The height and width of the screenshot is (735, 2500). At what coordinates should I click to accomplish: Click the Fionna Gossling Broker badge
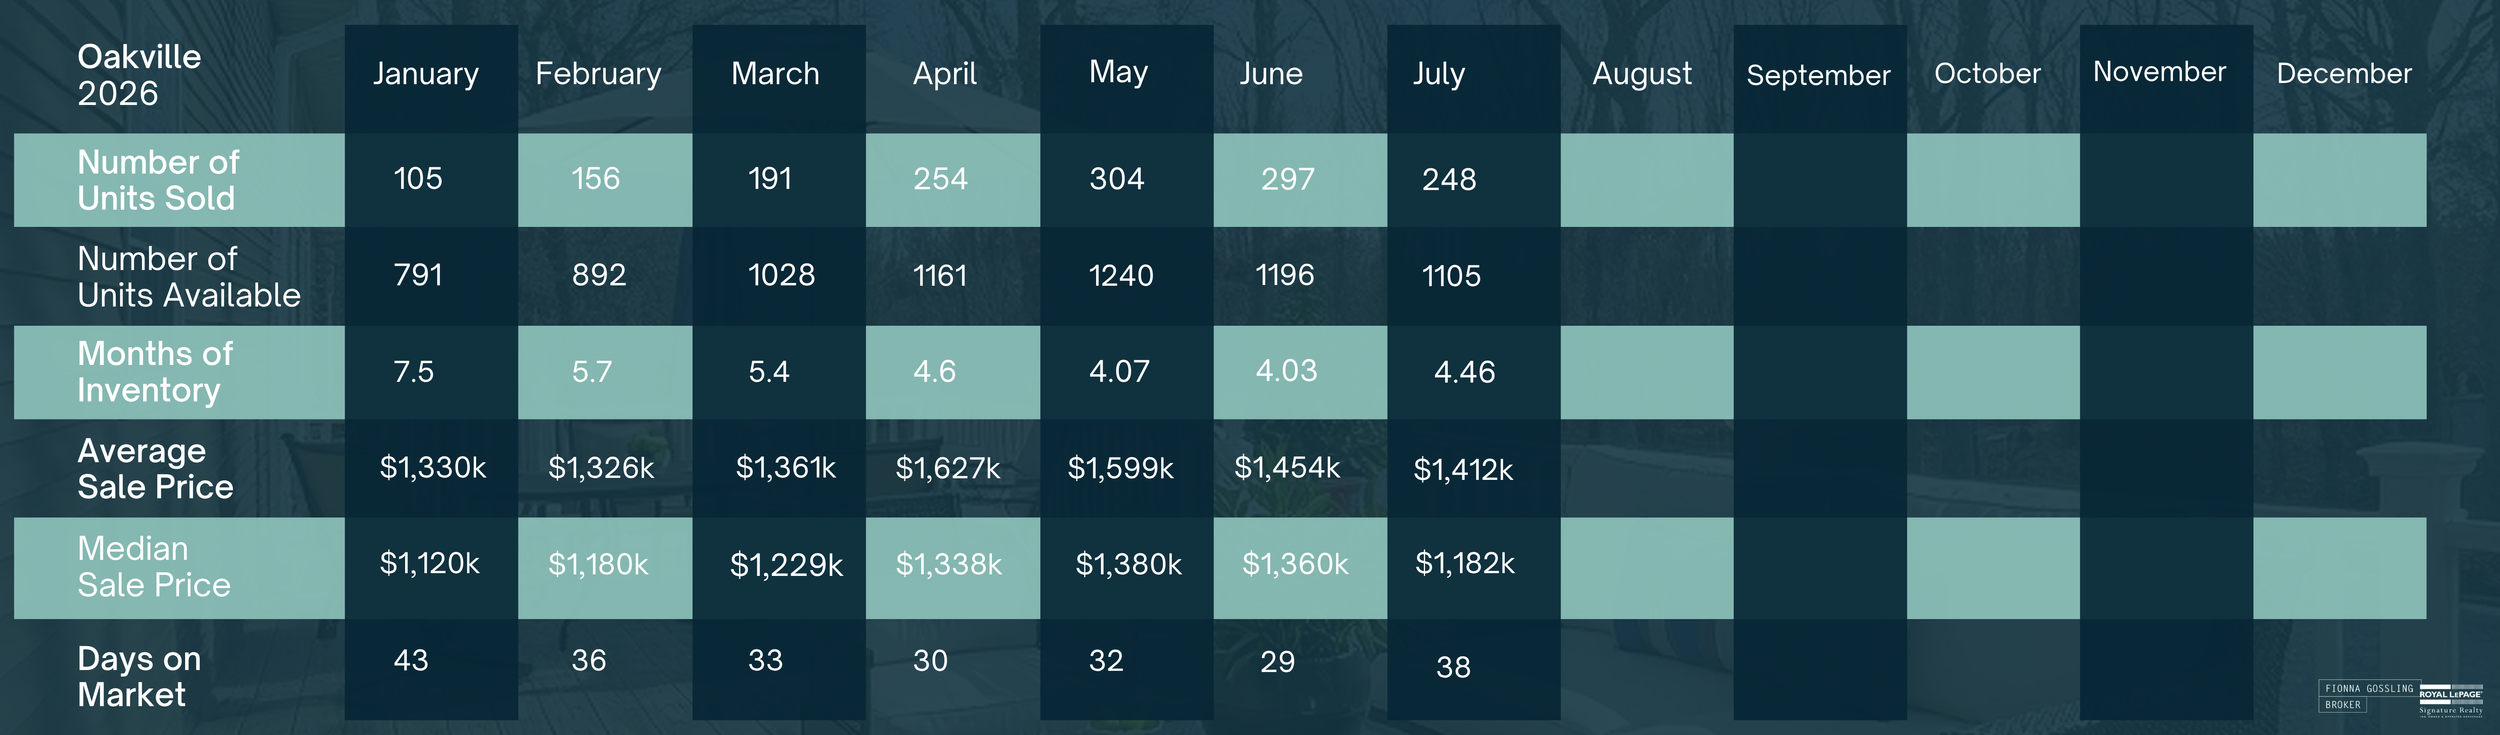click(2368, 696)
